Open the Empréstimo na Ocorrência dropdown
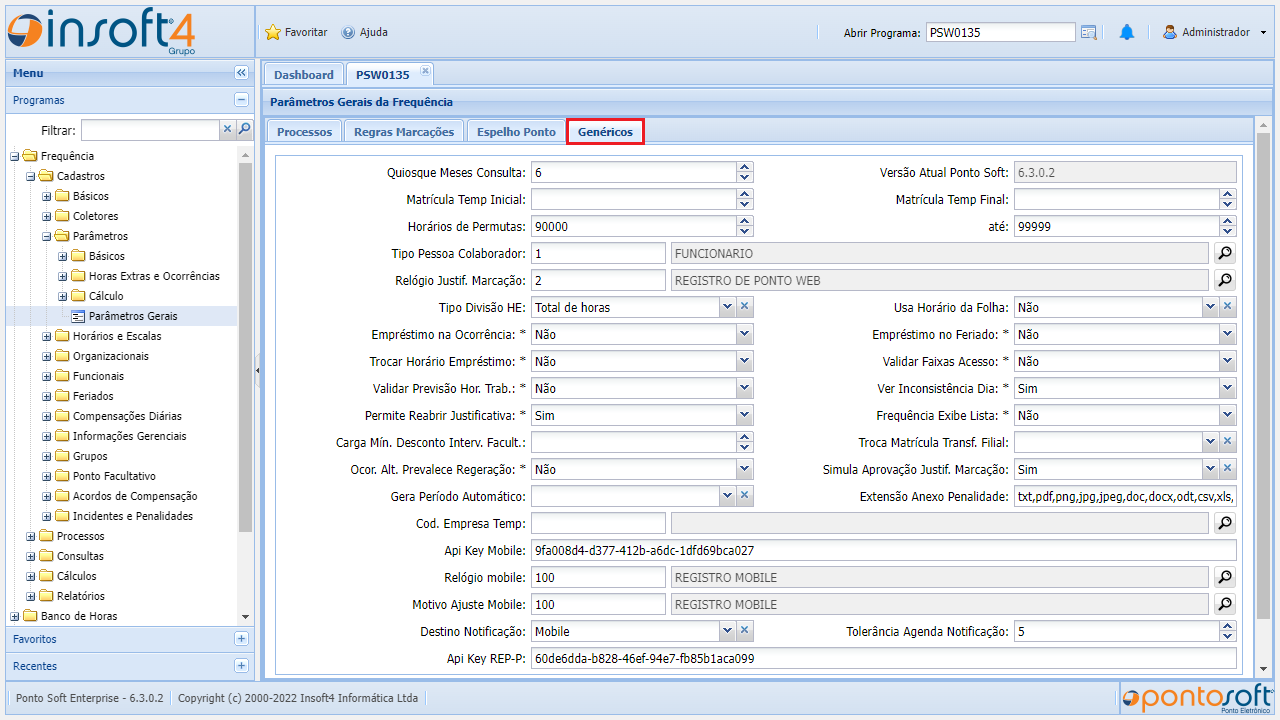The height and width of the screenshot is (720, 1280). tap(744, 334)
